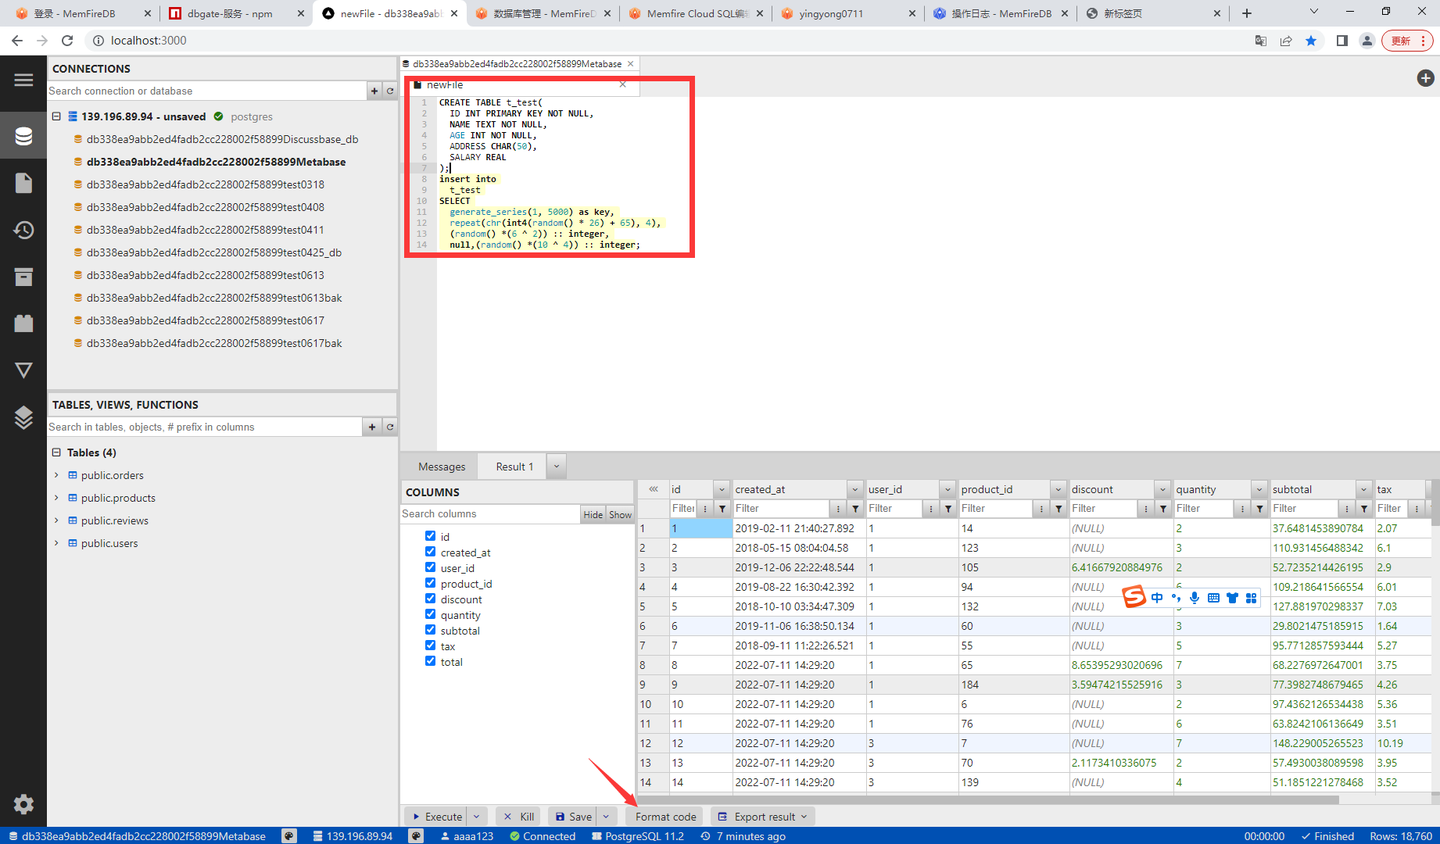Select the newFile editor tab
The height and width of the screenshot is (844, 1440).
pyautogui.click(x=445, y=85)
